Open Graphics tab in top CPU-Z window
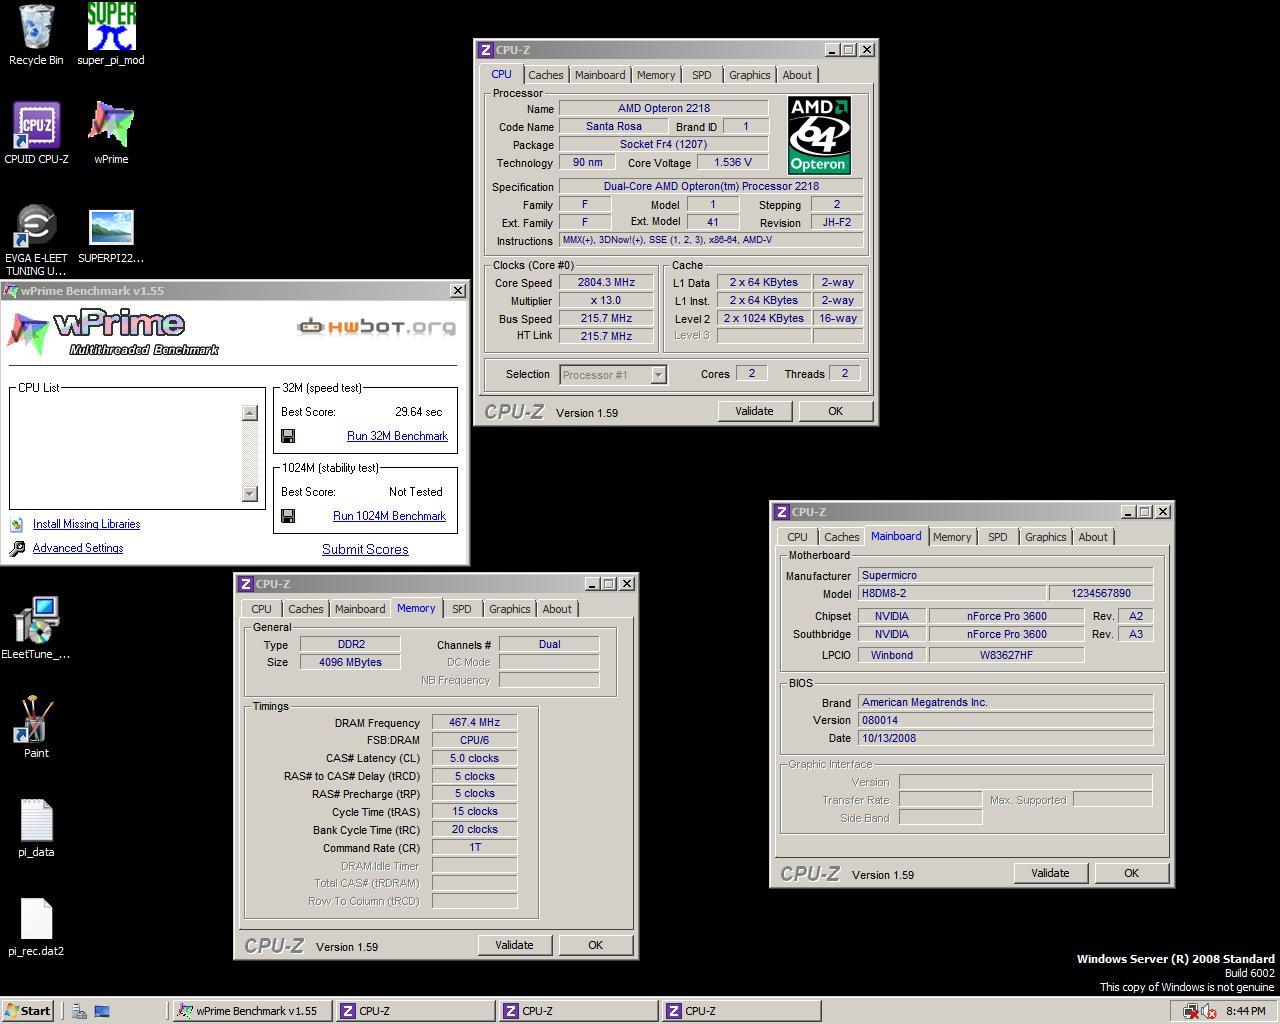The width and height of the screenshot is (1280, 1024). 750,75
